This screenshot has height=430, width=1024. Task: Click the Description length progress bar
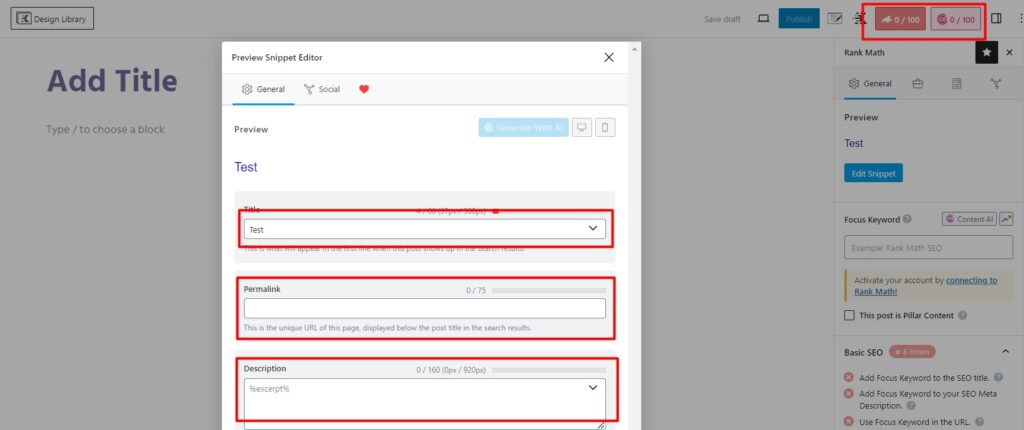click(x=549, y=370)
